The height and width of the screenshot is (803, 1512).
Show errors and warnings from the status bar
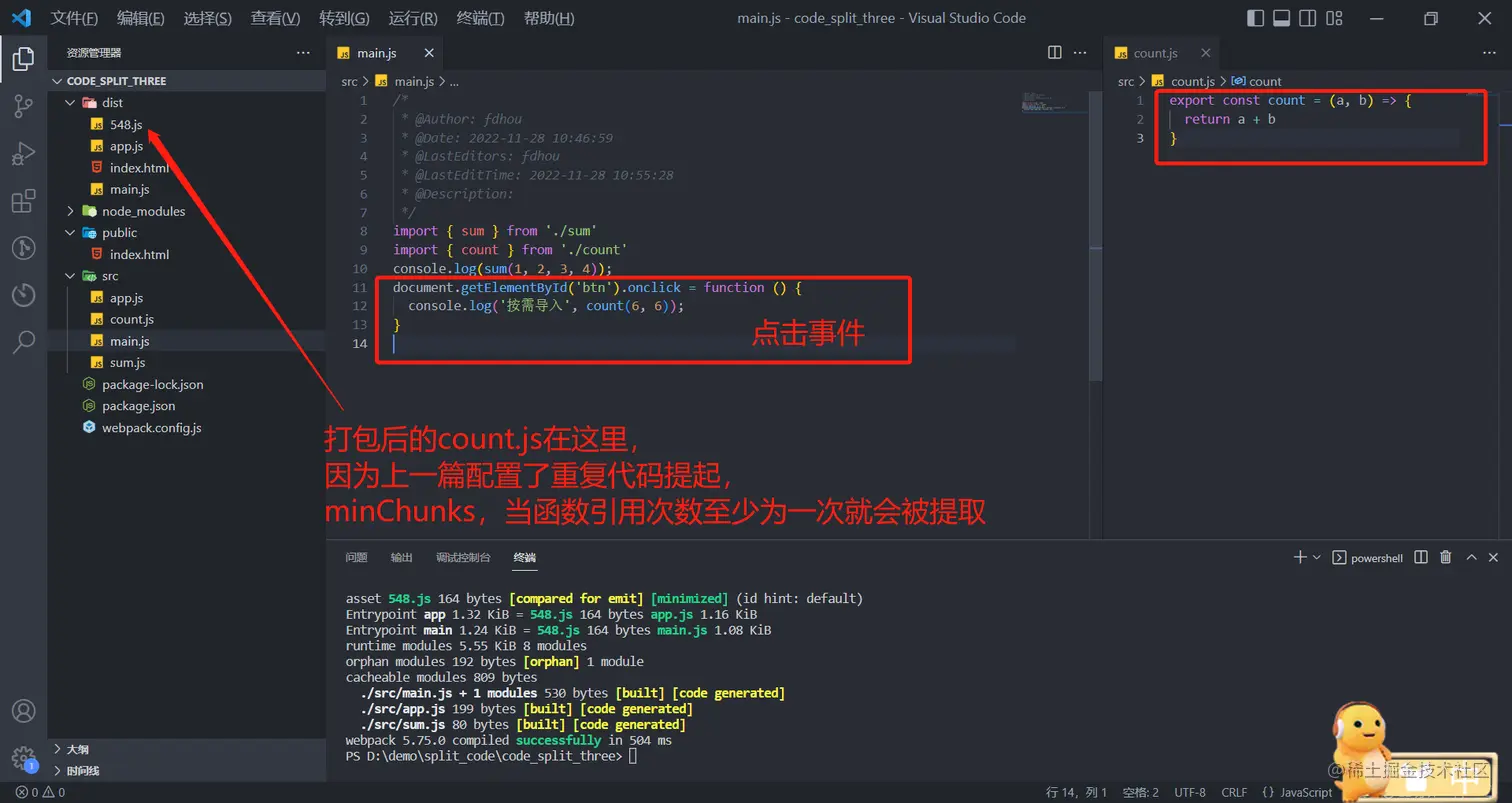(x=40, y=793)
